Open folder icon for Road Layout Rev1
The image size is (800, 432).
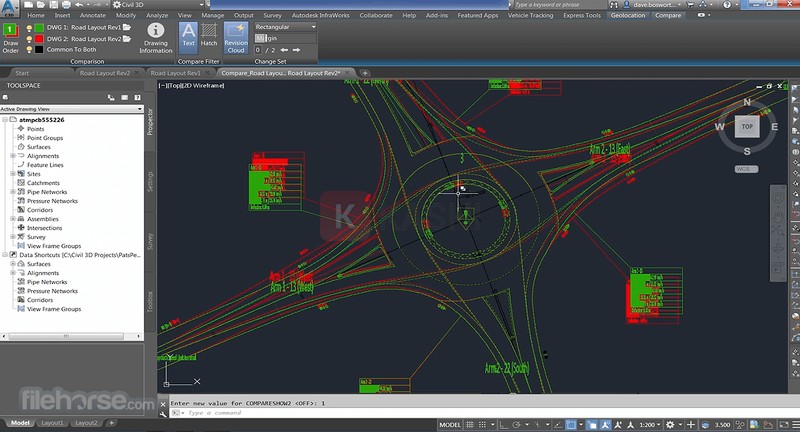[x=127, y=28]
